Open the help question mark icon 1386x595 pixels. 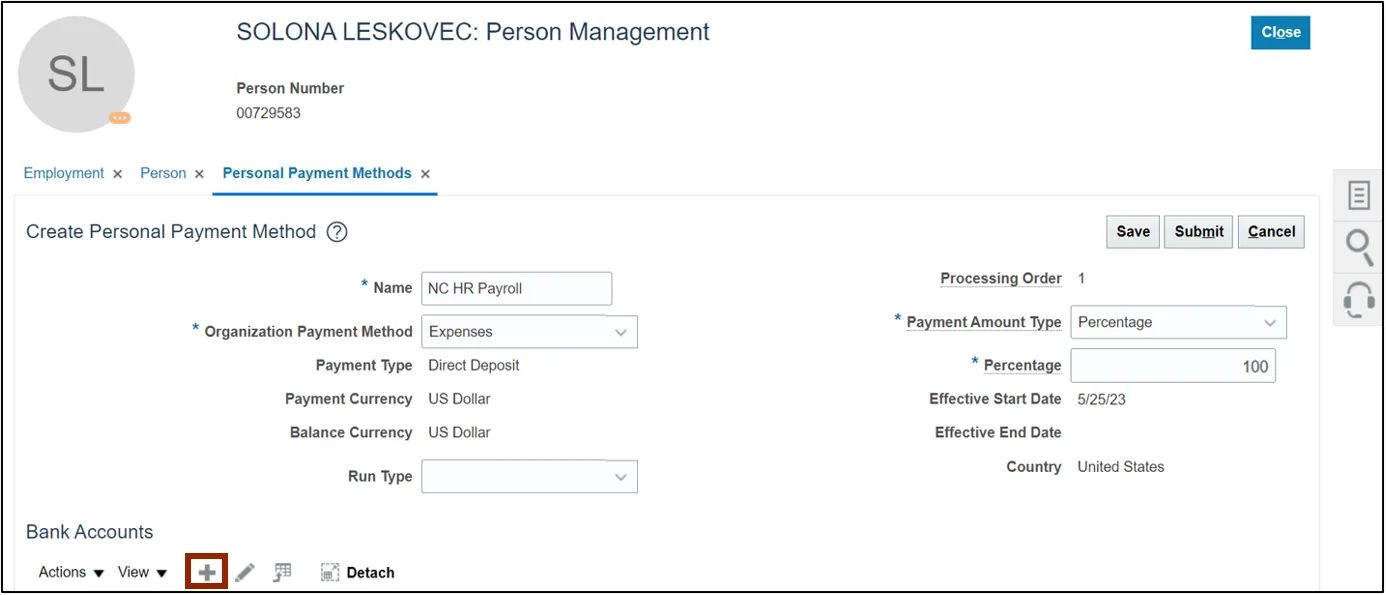pos(337,232)
